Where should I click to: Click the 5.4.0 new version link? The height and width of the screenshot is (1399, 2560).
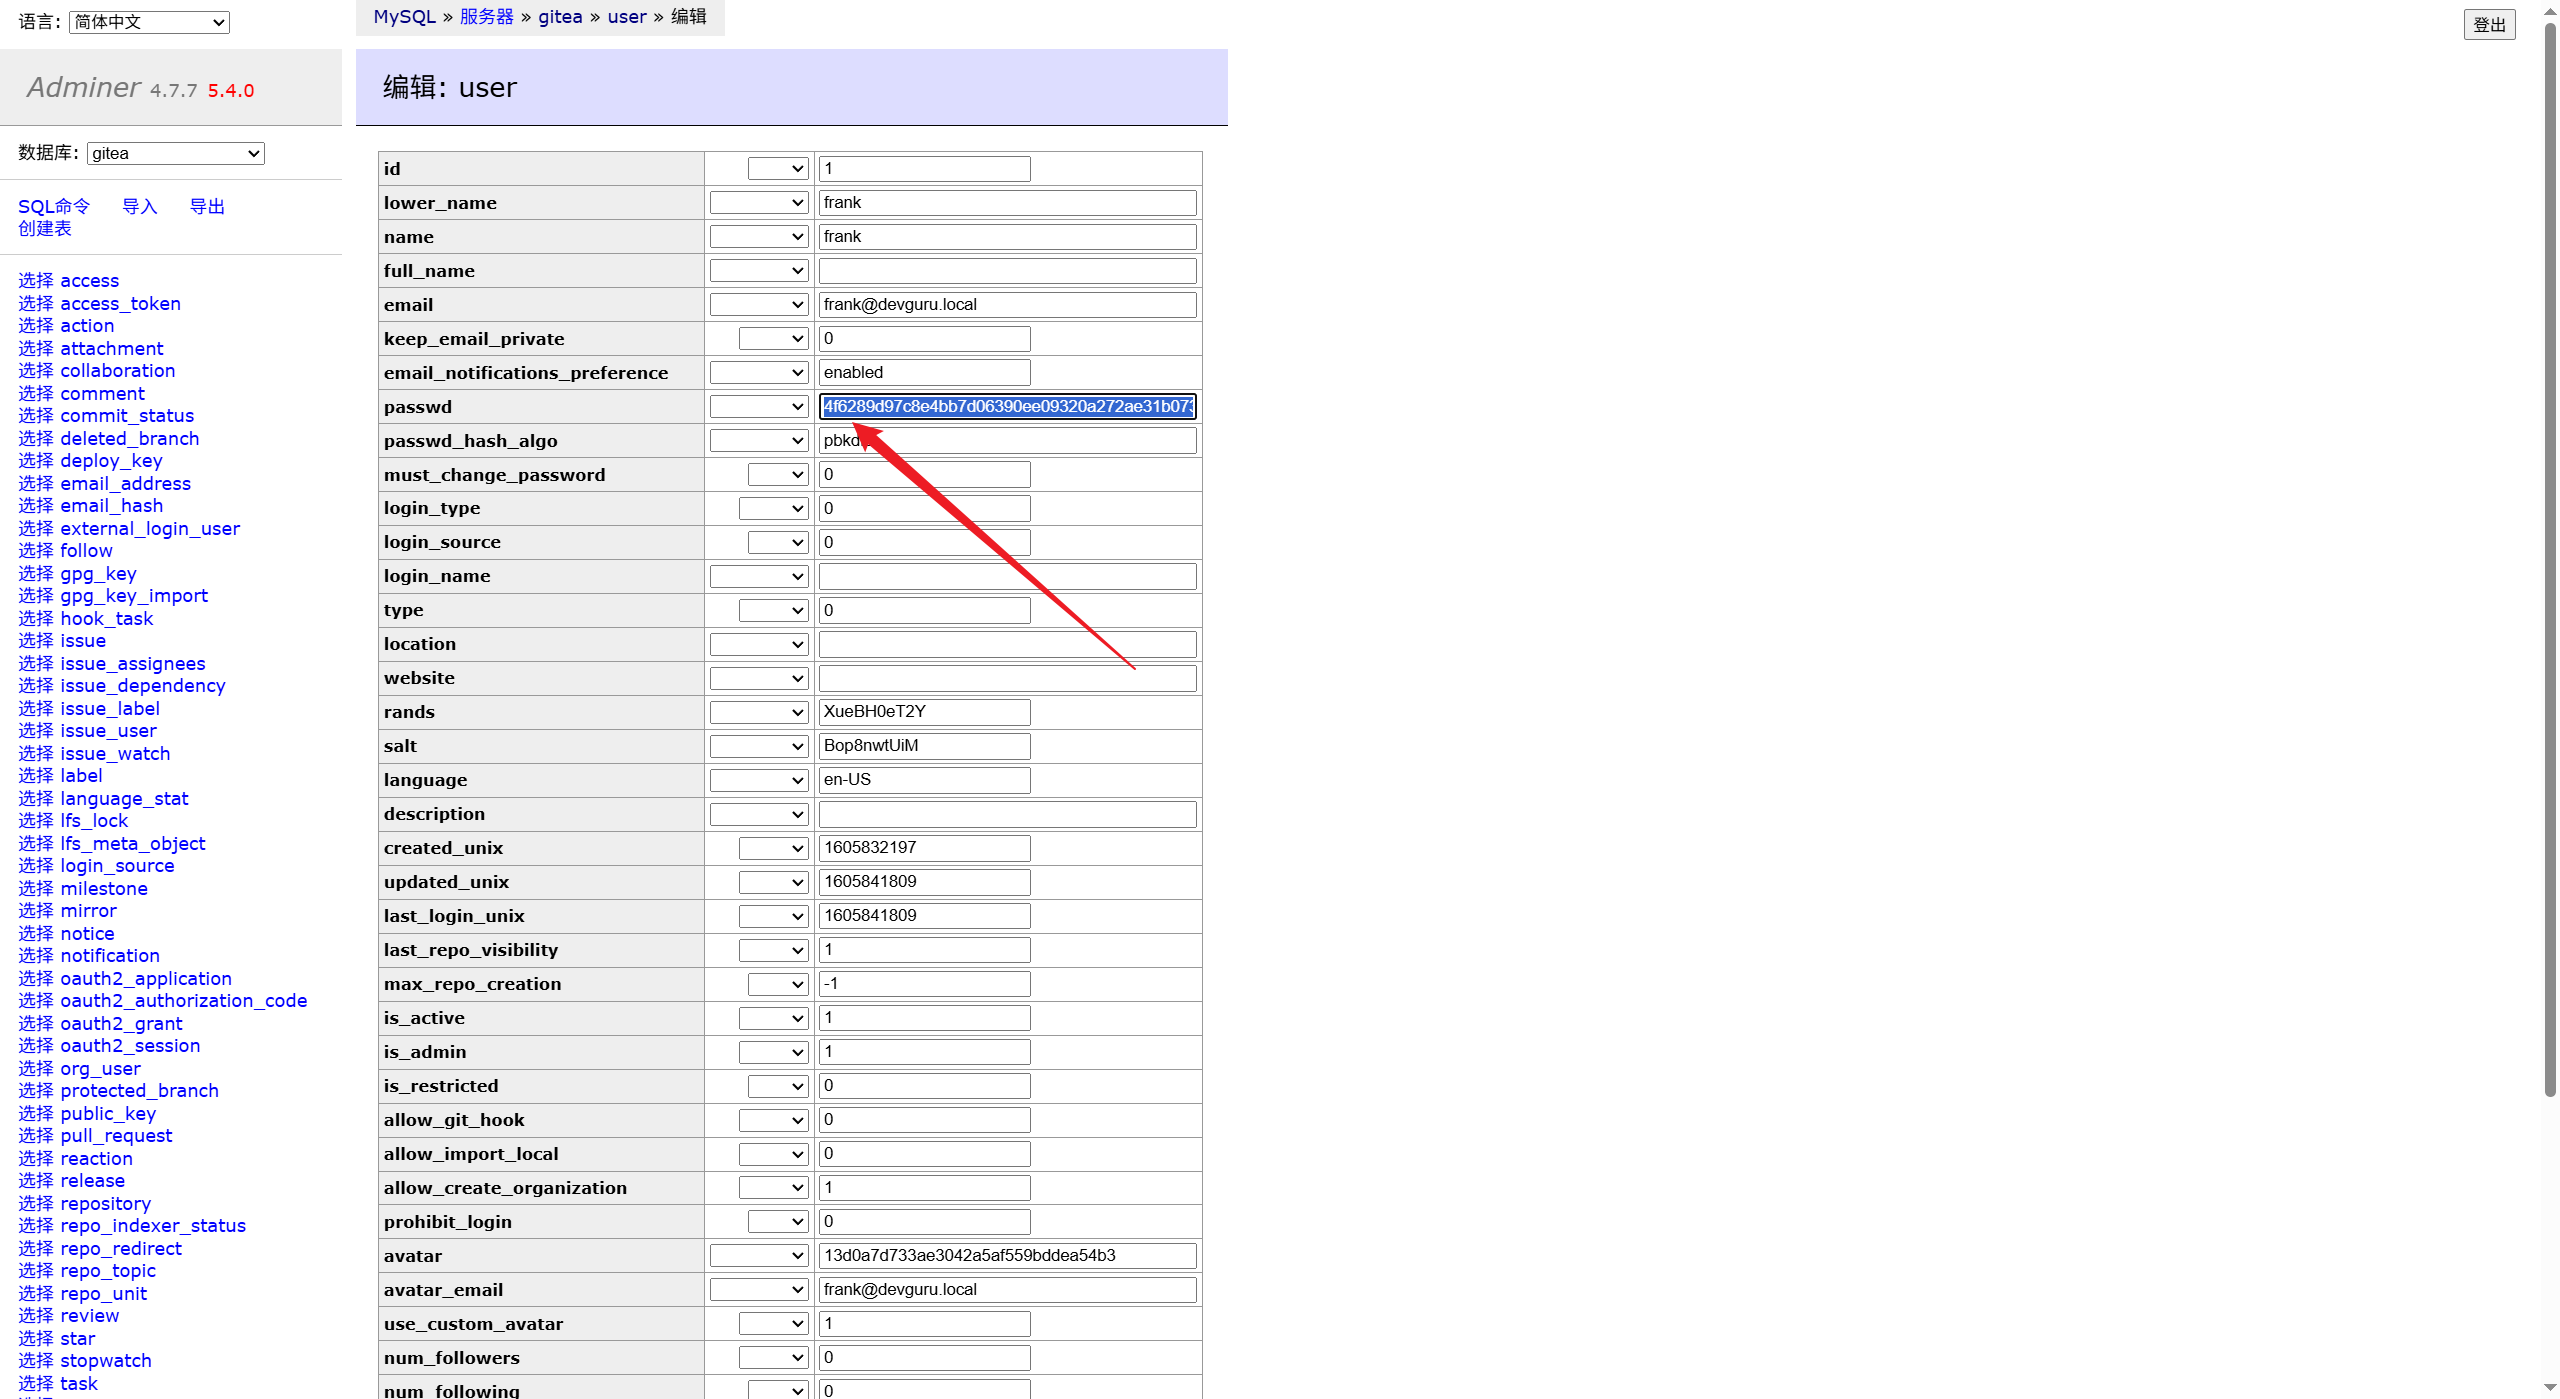[231, 91]
